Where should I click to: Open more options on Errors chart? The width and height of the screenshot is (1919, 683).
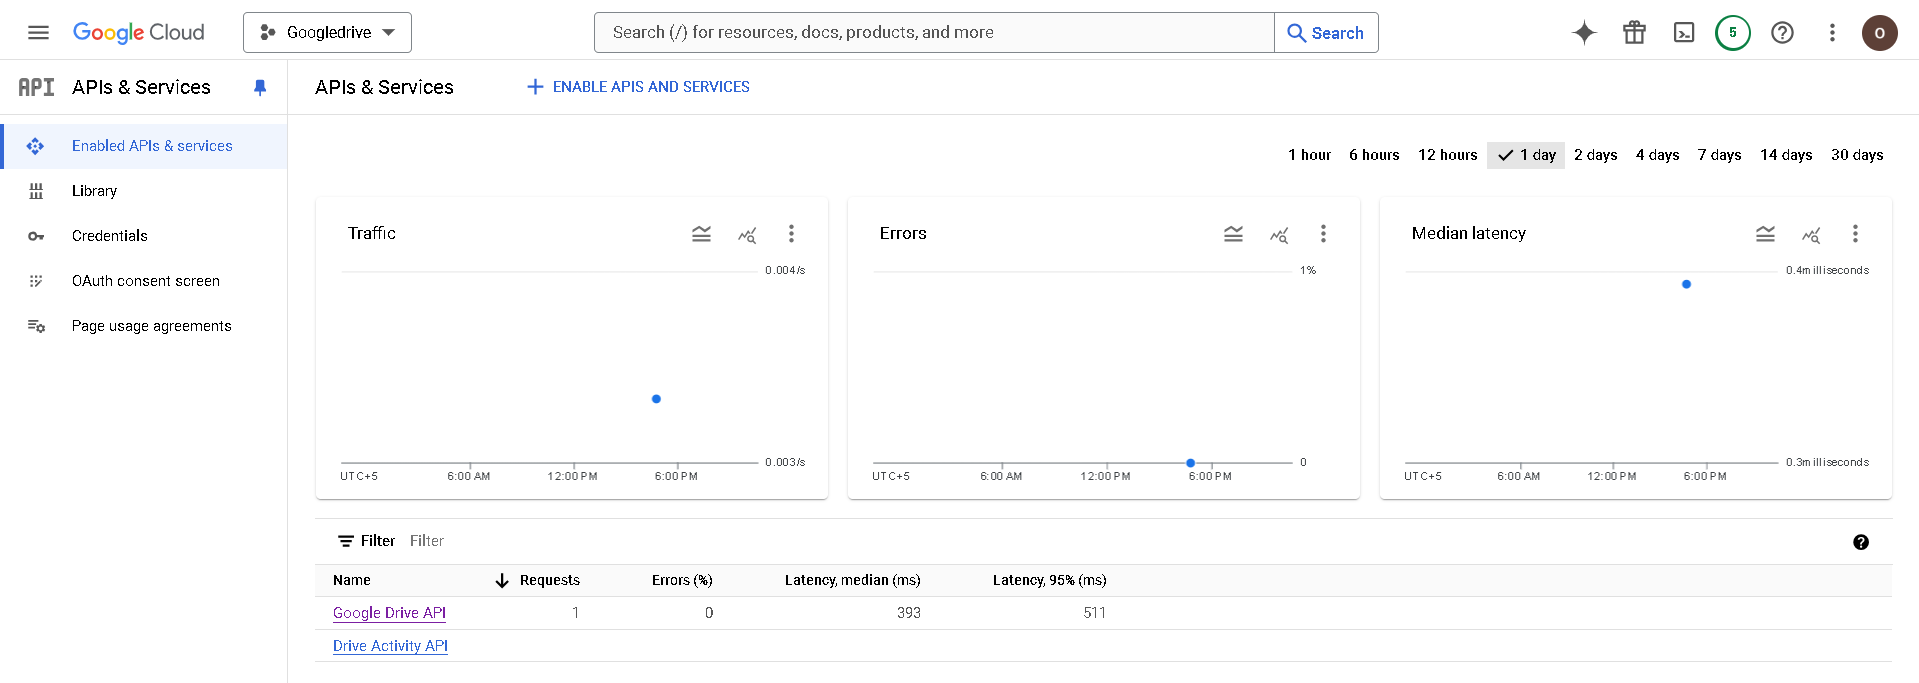click(x=1323, y=234)
